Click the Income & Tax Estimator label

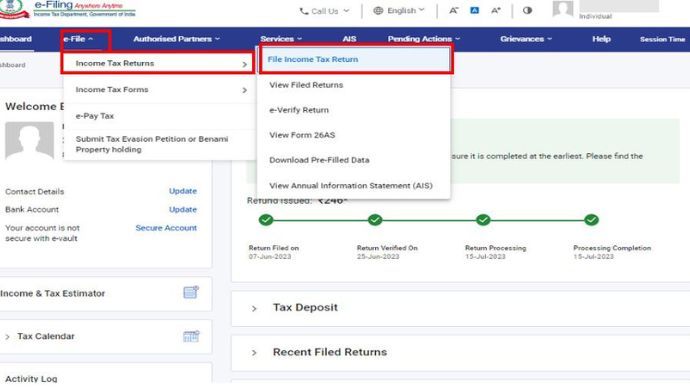pos(53,293)
